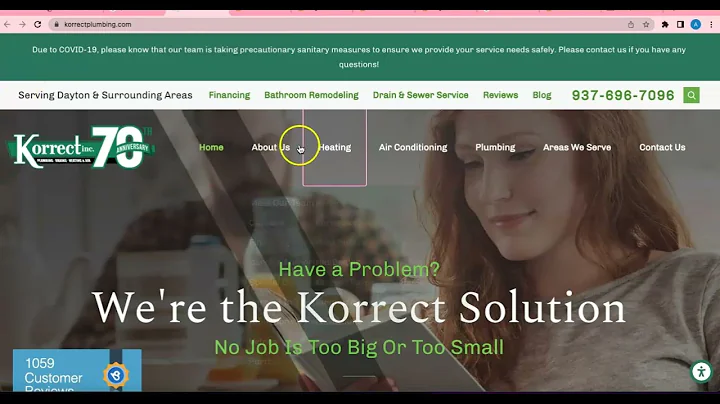
Task: Go back with the browser back arrow
Action: pos(7,24)
